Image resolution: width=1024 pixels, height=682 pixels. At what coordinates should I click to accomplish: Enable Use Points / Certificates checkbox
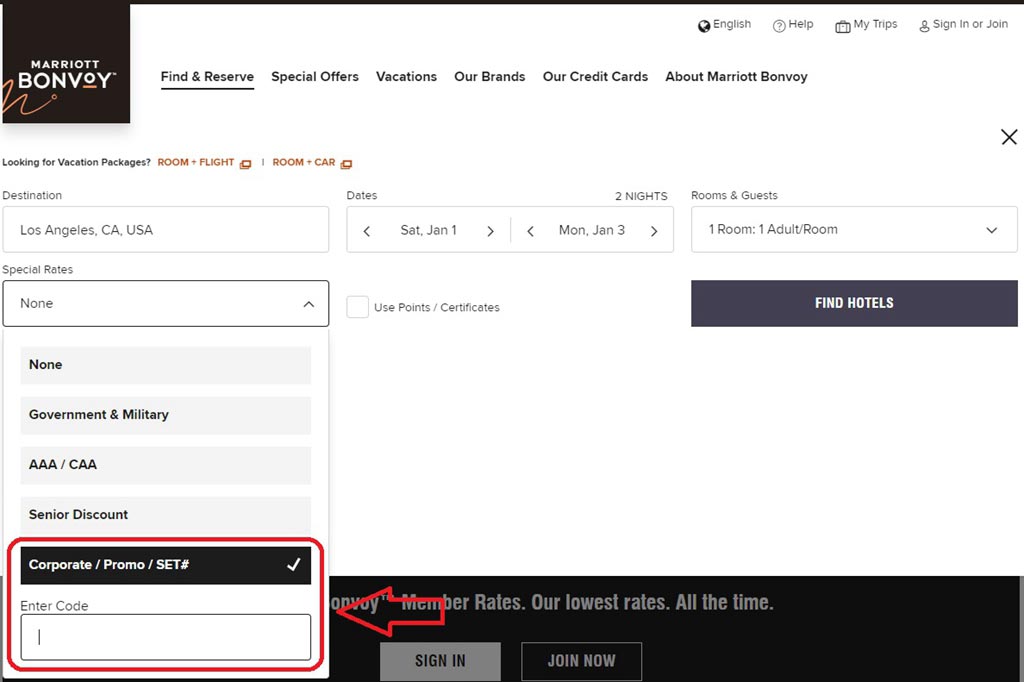pyautogui.click(x=357, y=307)
